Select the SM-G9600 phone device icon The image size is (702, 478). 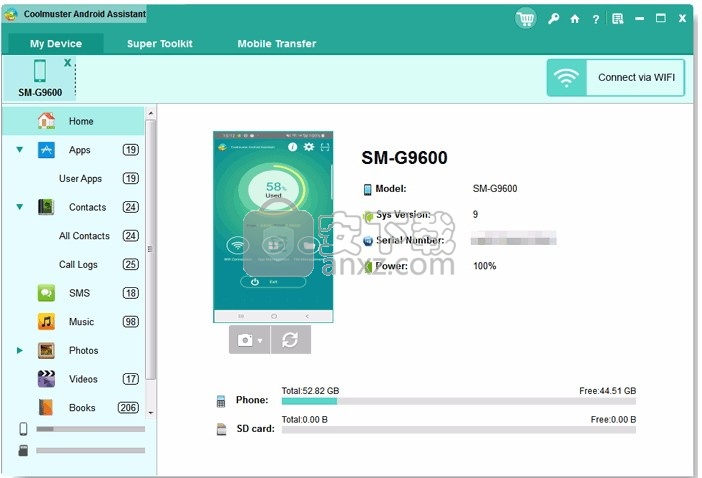click(x=40, y=71)
